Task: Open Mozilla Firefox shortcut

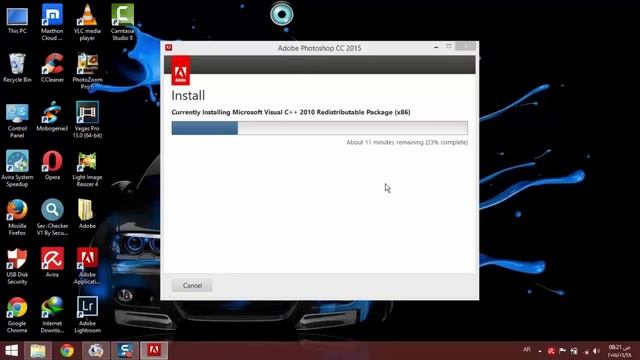Action: (17, 217)
